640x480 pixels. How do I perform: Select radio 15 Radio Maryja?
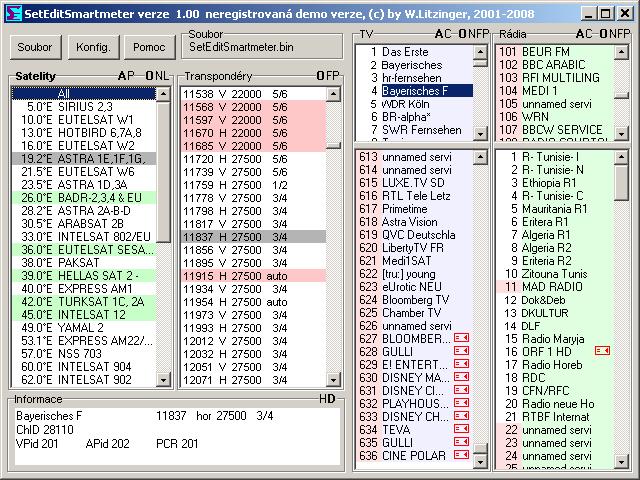(555, 339)
